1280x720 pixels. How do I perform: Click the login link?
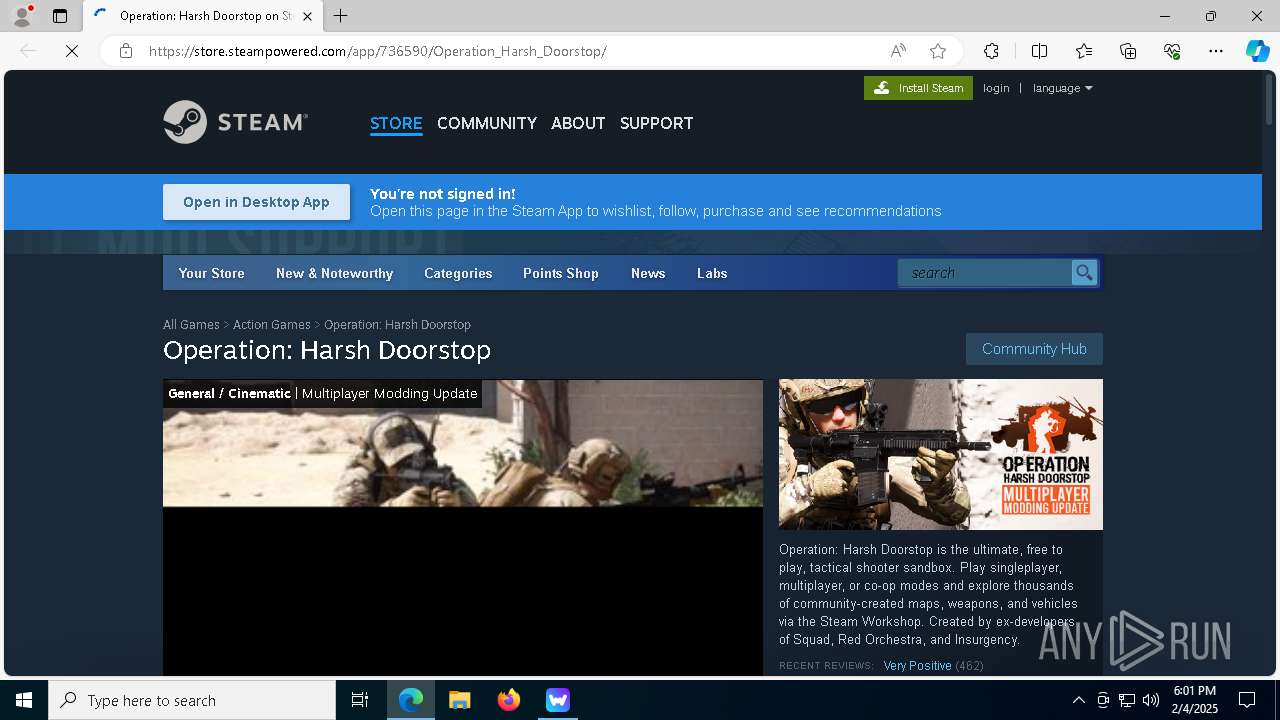pos(996,88)
